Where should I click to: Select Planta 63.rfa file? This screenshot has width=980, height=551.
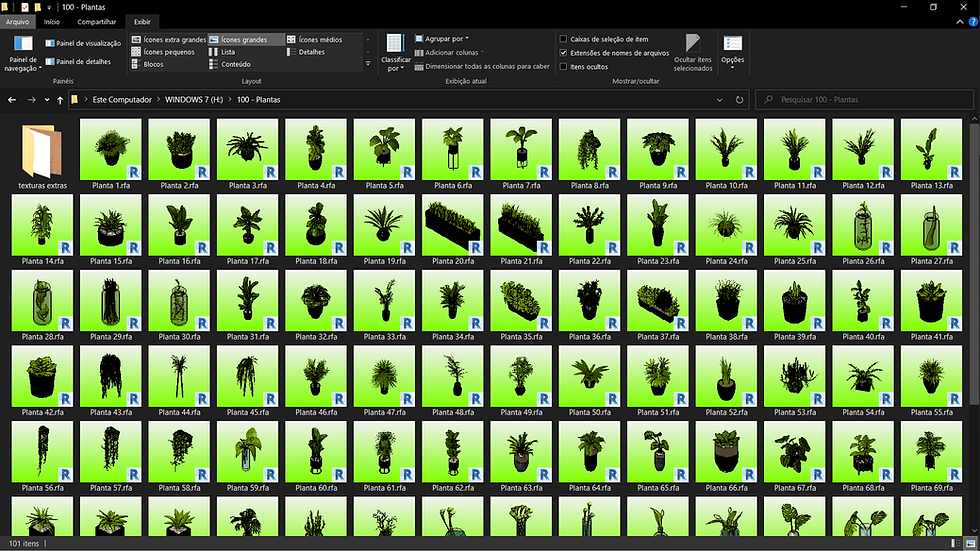(521, 457)
